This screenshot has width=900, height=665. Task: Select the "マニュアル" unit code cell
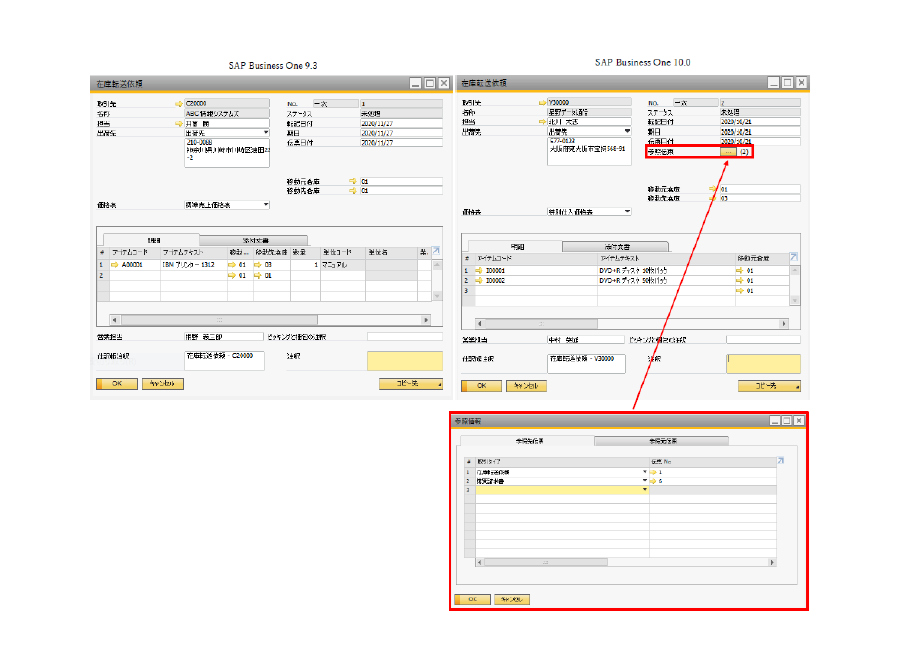pyautogui.click(x=343, y=265)
